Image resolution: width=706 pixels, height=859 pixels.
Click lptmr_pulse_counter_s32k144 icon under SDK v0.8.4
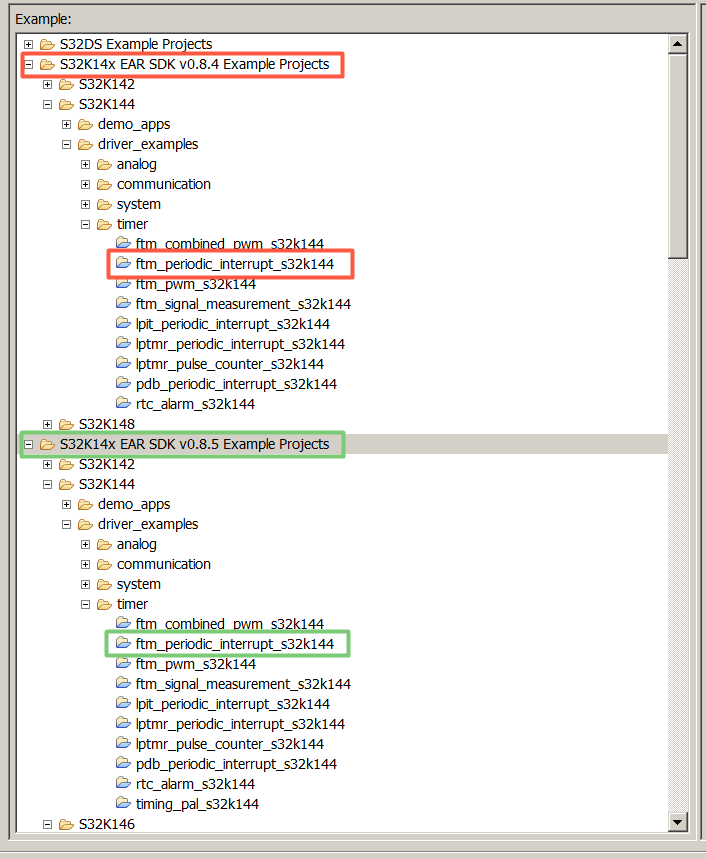pyautogui.click(x=123, y=363)
